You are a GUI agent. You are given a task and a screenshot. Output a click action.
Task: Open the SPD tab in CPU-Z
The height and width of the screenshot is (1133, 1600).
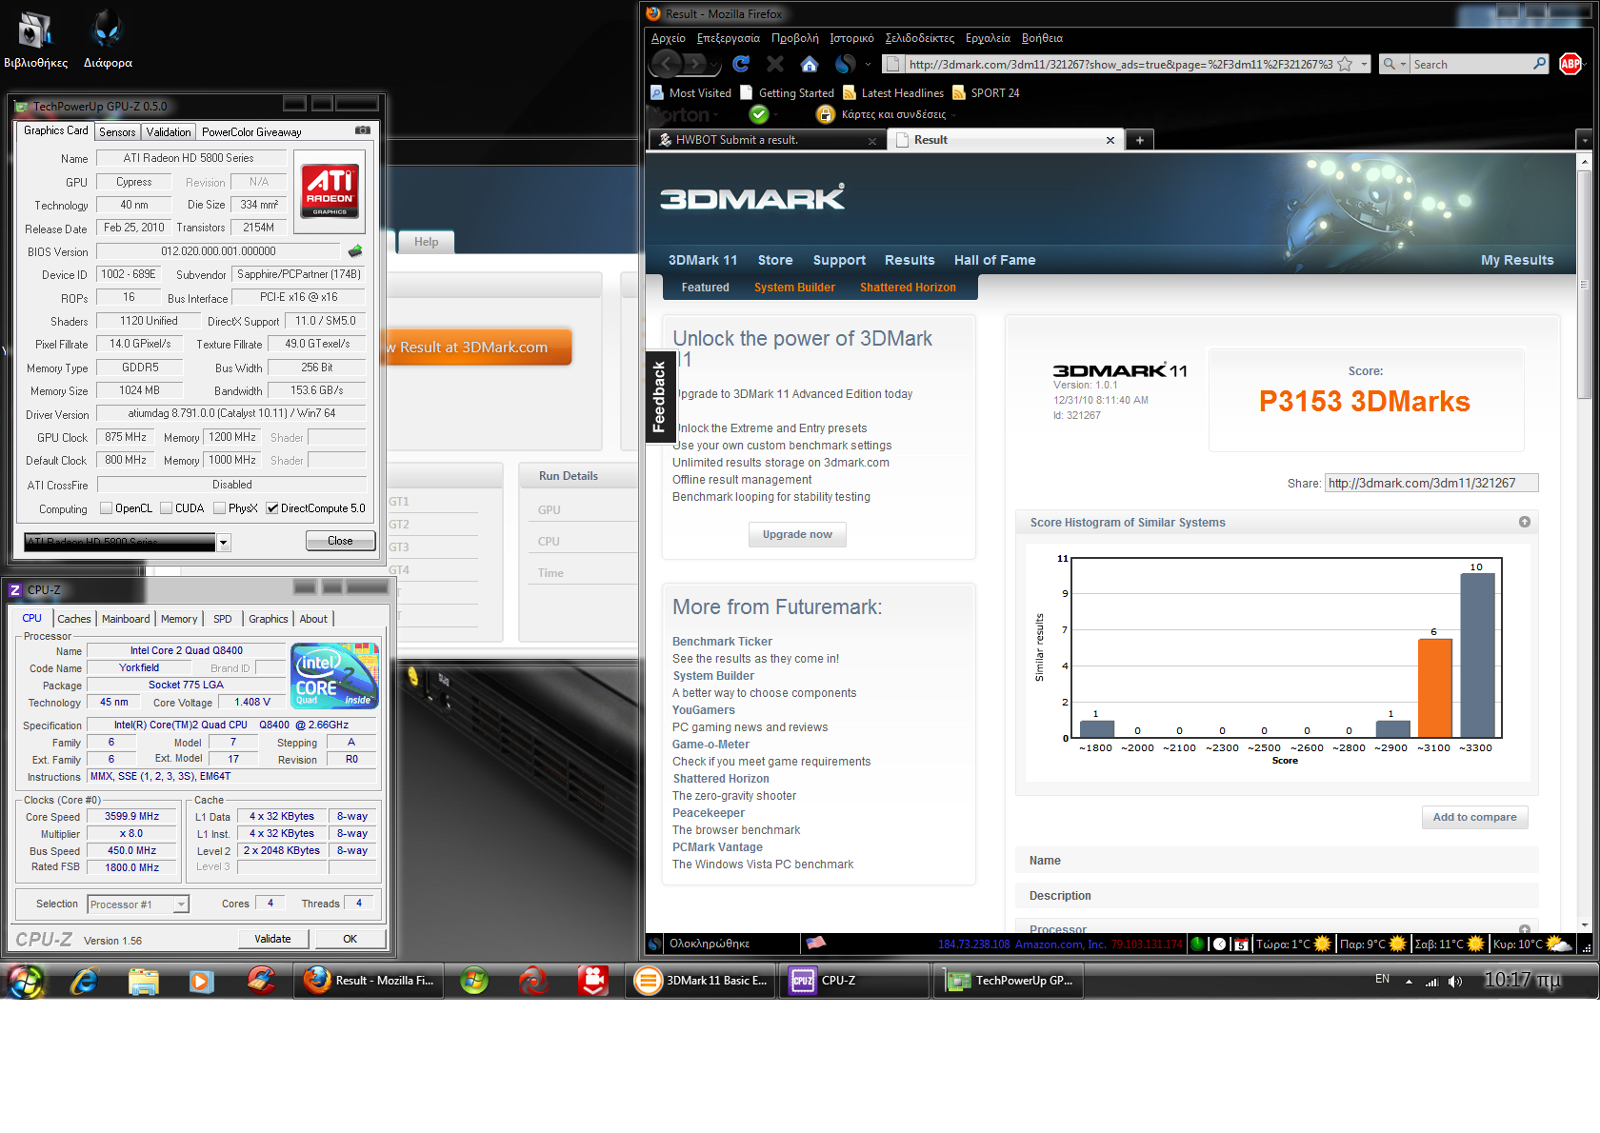[222, 619]
